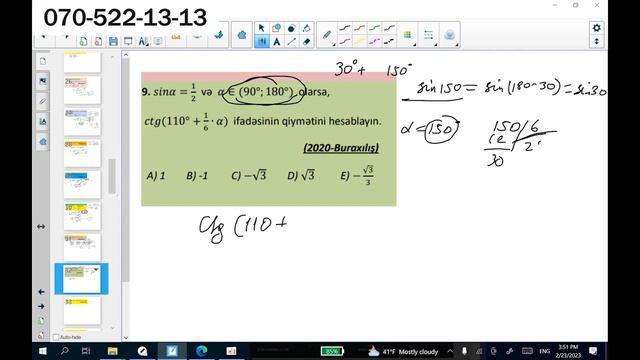Choose the Shapes tool
Image resolution: width=640 pixels, height=360 pixels.
click(x=276, y=28)
